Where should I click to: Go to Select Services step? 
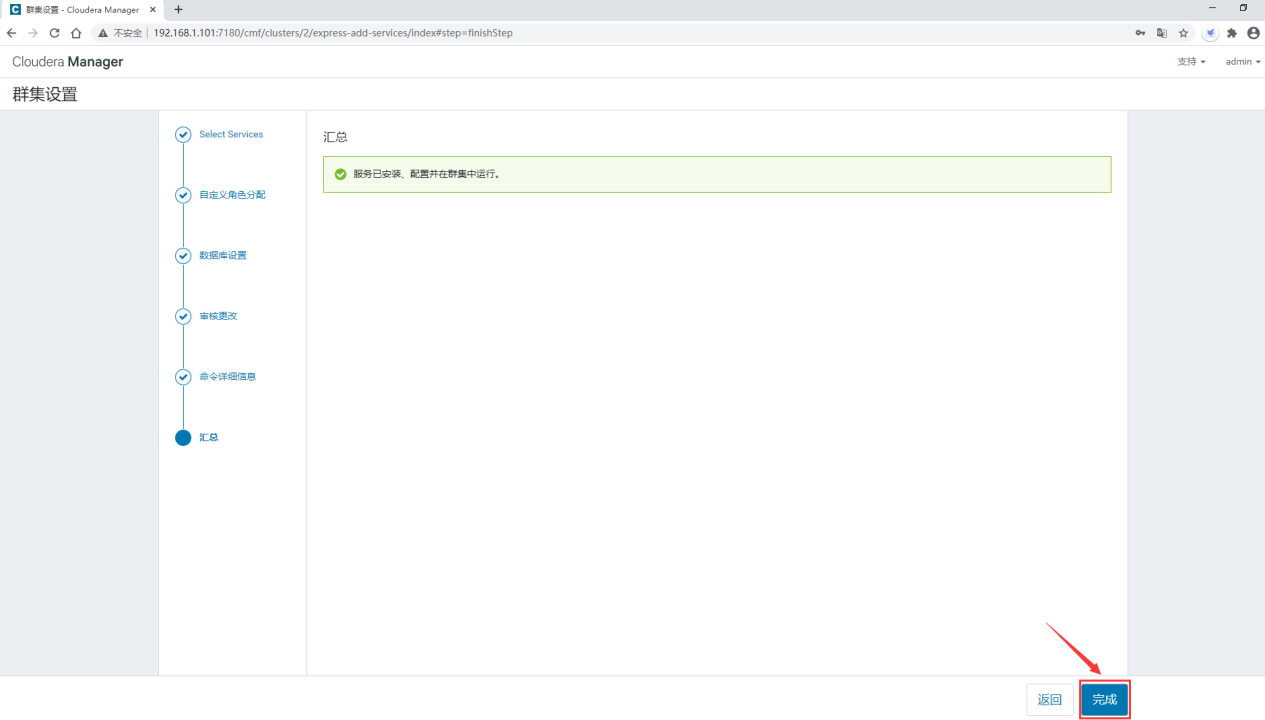click(x=231, y=134)
